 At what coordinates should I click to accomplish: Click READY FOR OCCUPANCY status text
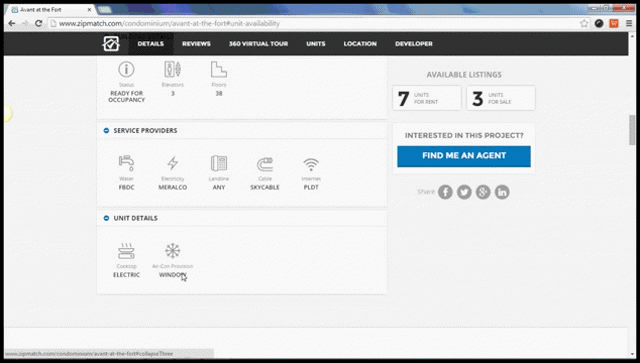(127, 96)
